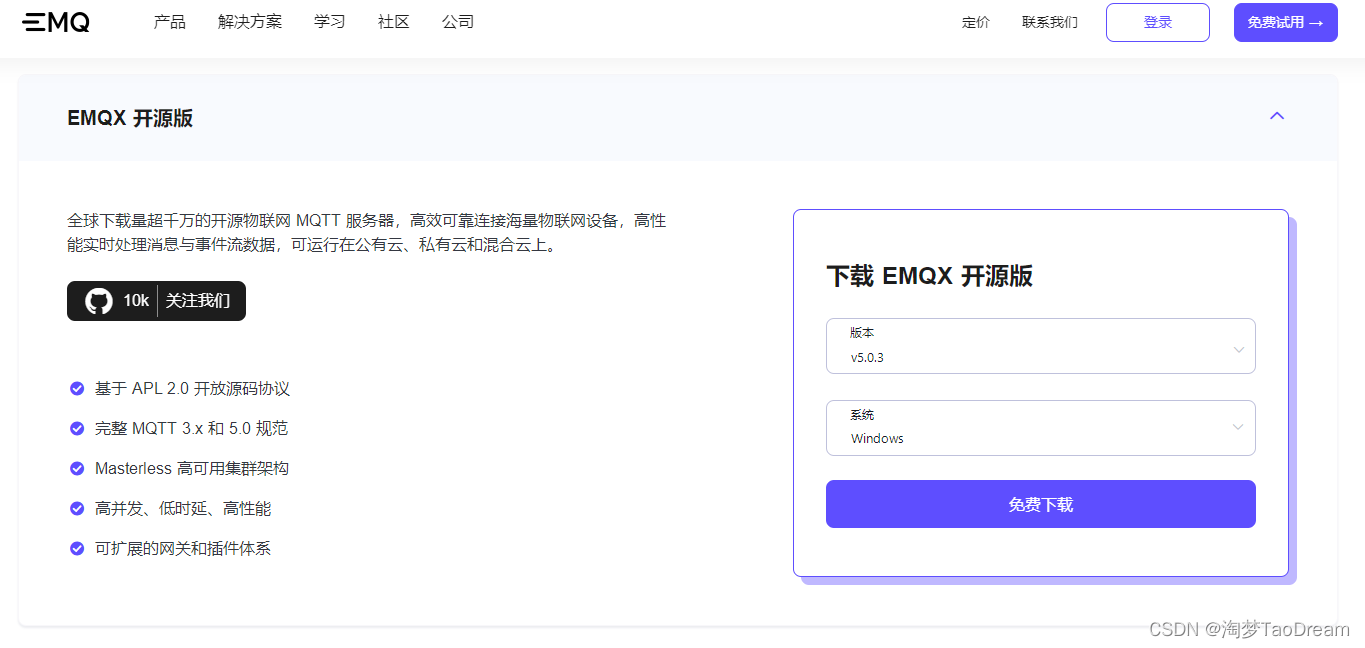Click the 10k GitHub star count
Screen dimensions: 1365x648
136,301
